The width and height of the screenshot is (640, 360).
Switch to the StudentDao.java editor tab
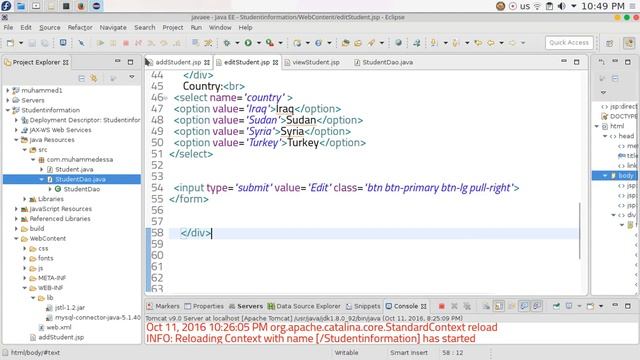point(387,62)
